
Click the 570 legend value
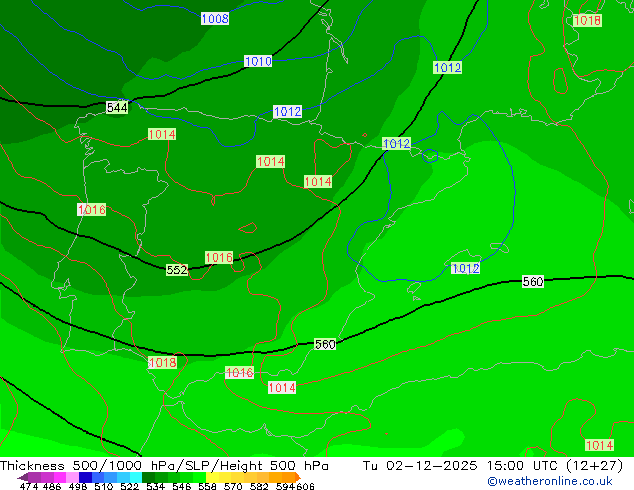click(x=233, y=486)
